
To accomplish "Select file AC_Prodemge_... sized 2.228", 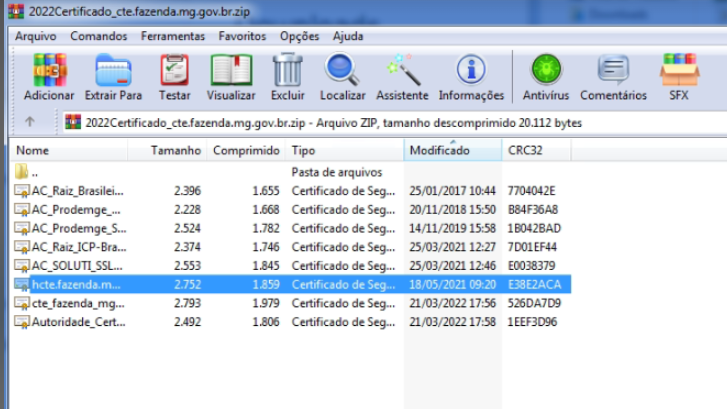I will (x=76, y=210).
